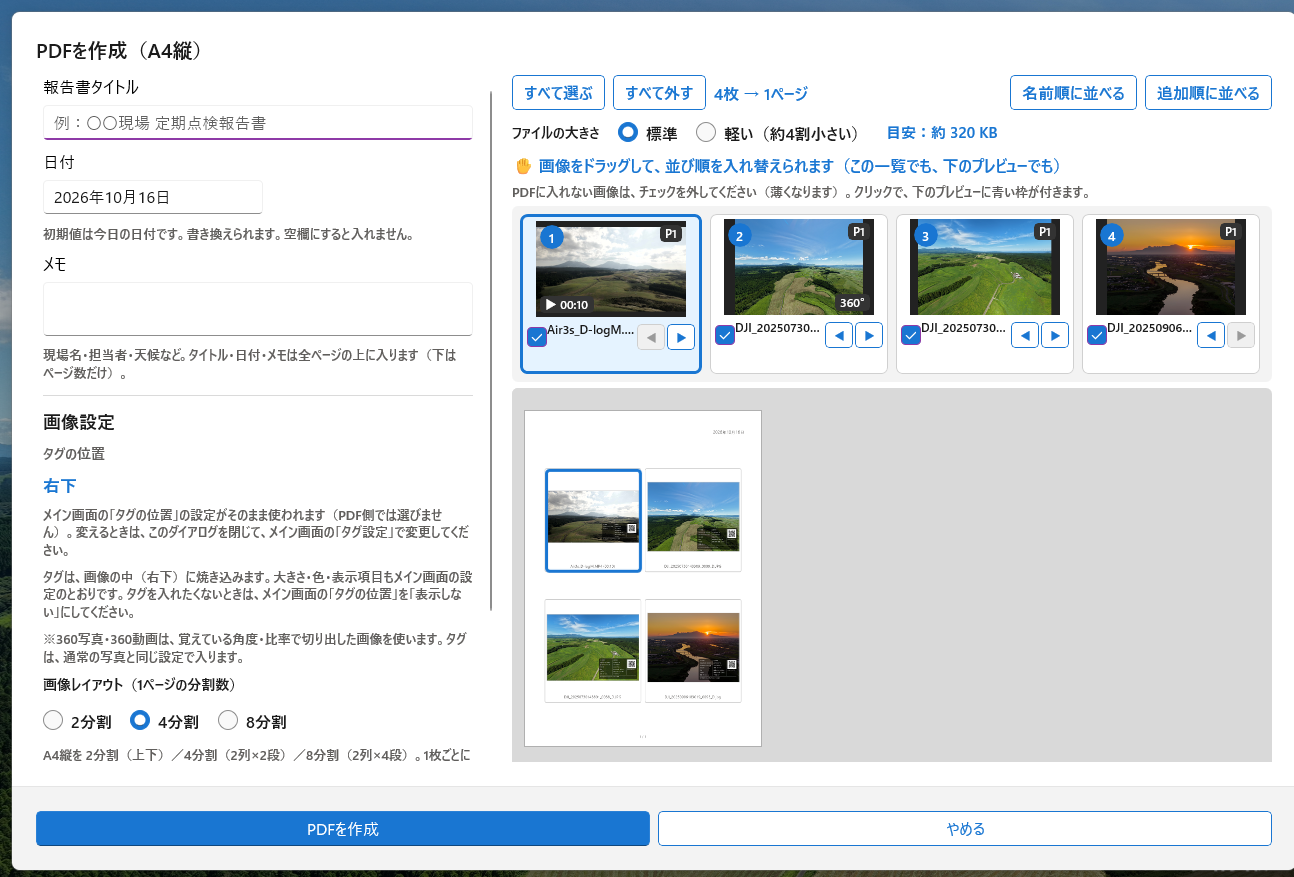The width and height of the screenshot is (1294, 877).
Task: Choose the 2分割 layout option
Action: pyautogui.click(x=77, y=721)
